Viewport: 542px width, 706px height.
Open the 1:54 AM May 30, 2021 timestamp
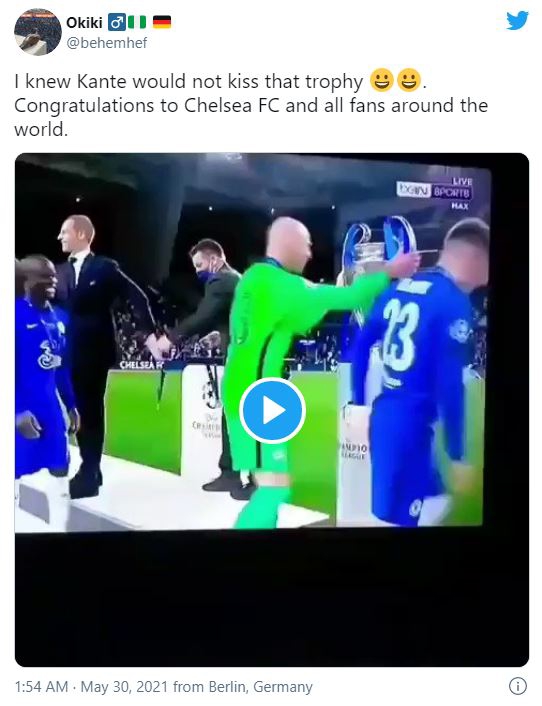click(91, 687)
